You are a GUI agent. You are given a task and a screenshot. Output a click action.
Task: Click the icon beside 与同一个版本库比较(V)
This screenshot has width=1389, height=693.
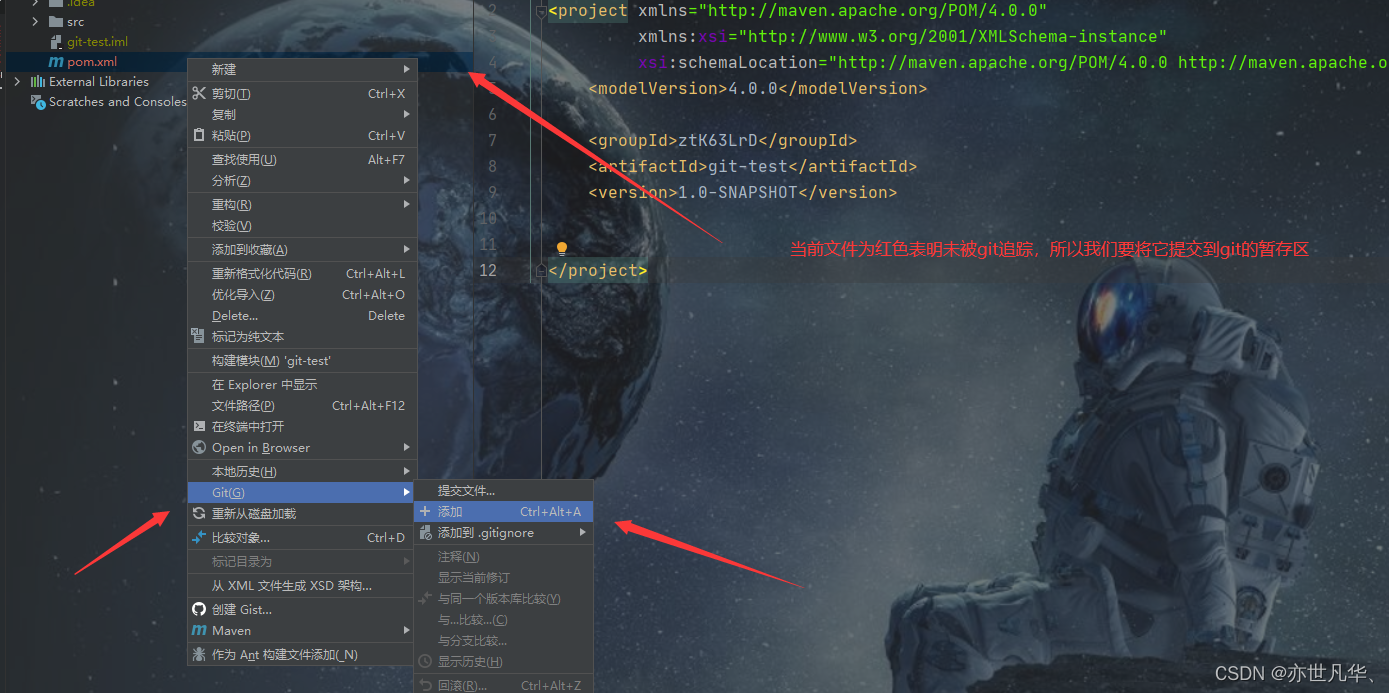pyautogui.click(x=425, y=598)
